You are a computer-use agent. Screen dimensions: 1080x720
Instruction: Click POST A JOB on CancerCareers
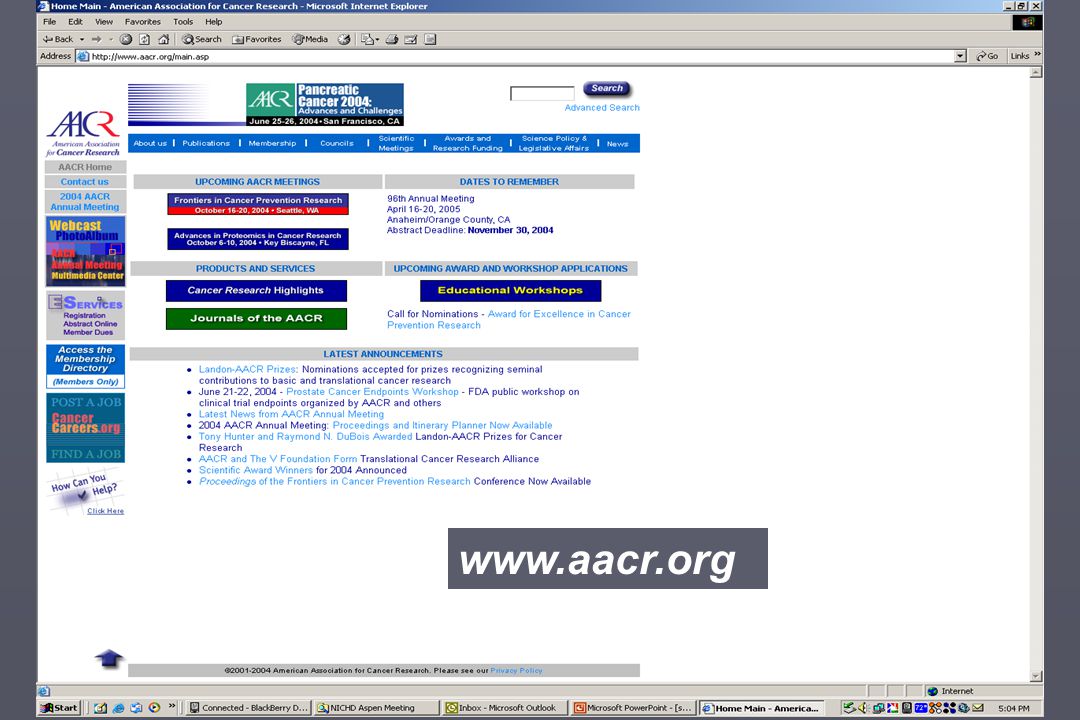(x=86, y=402)
